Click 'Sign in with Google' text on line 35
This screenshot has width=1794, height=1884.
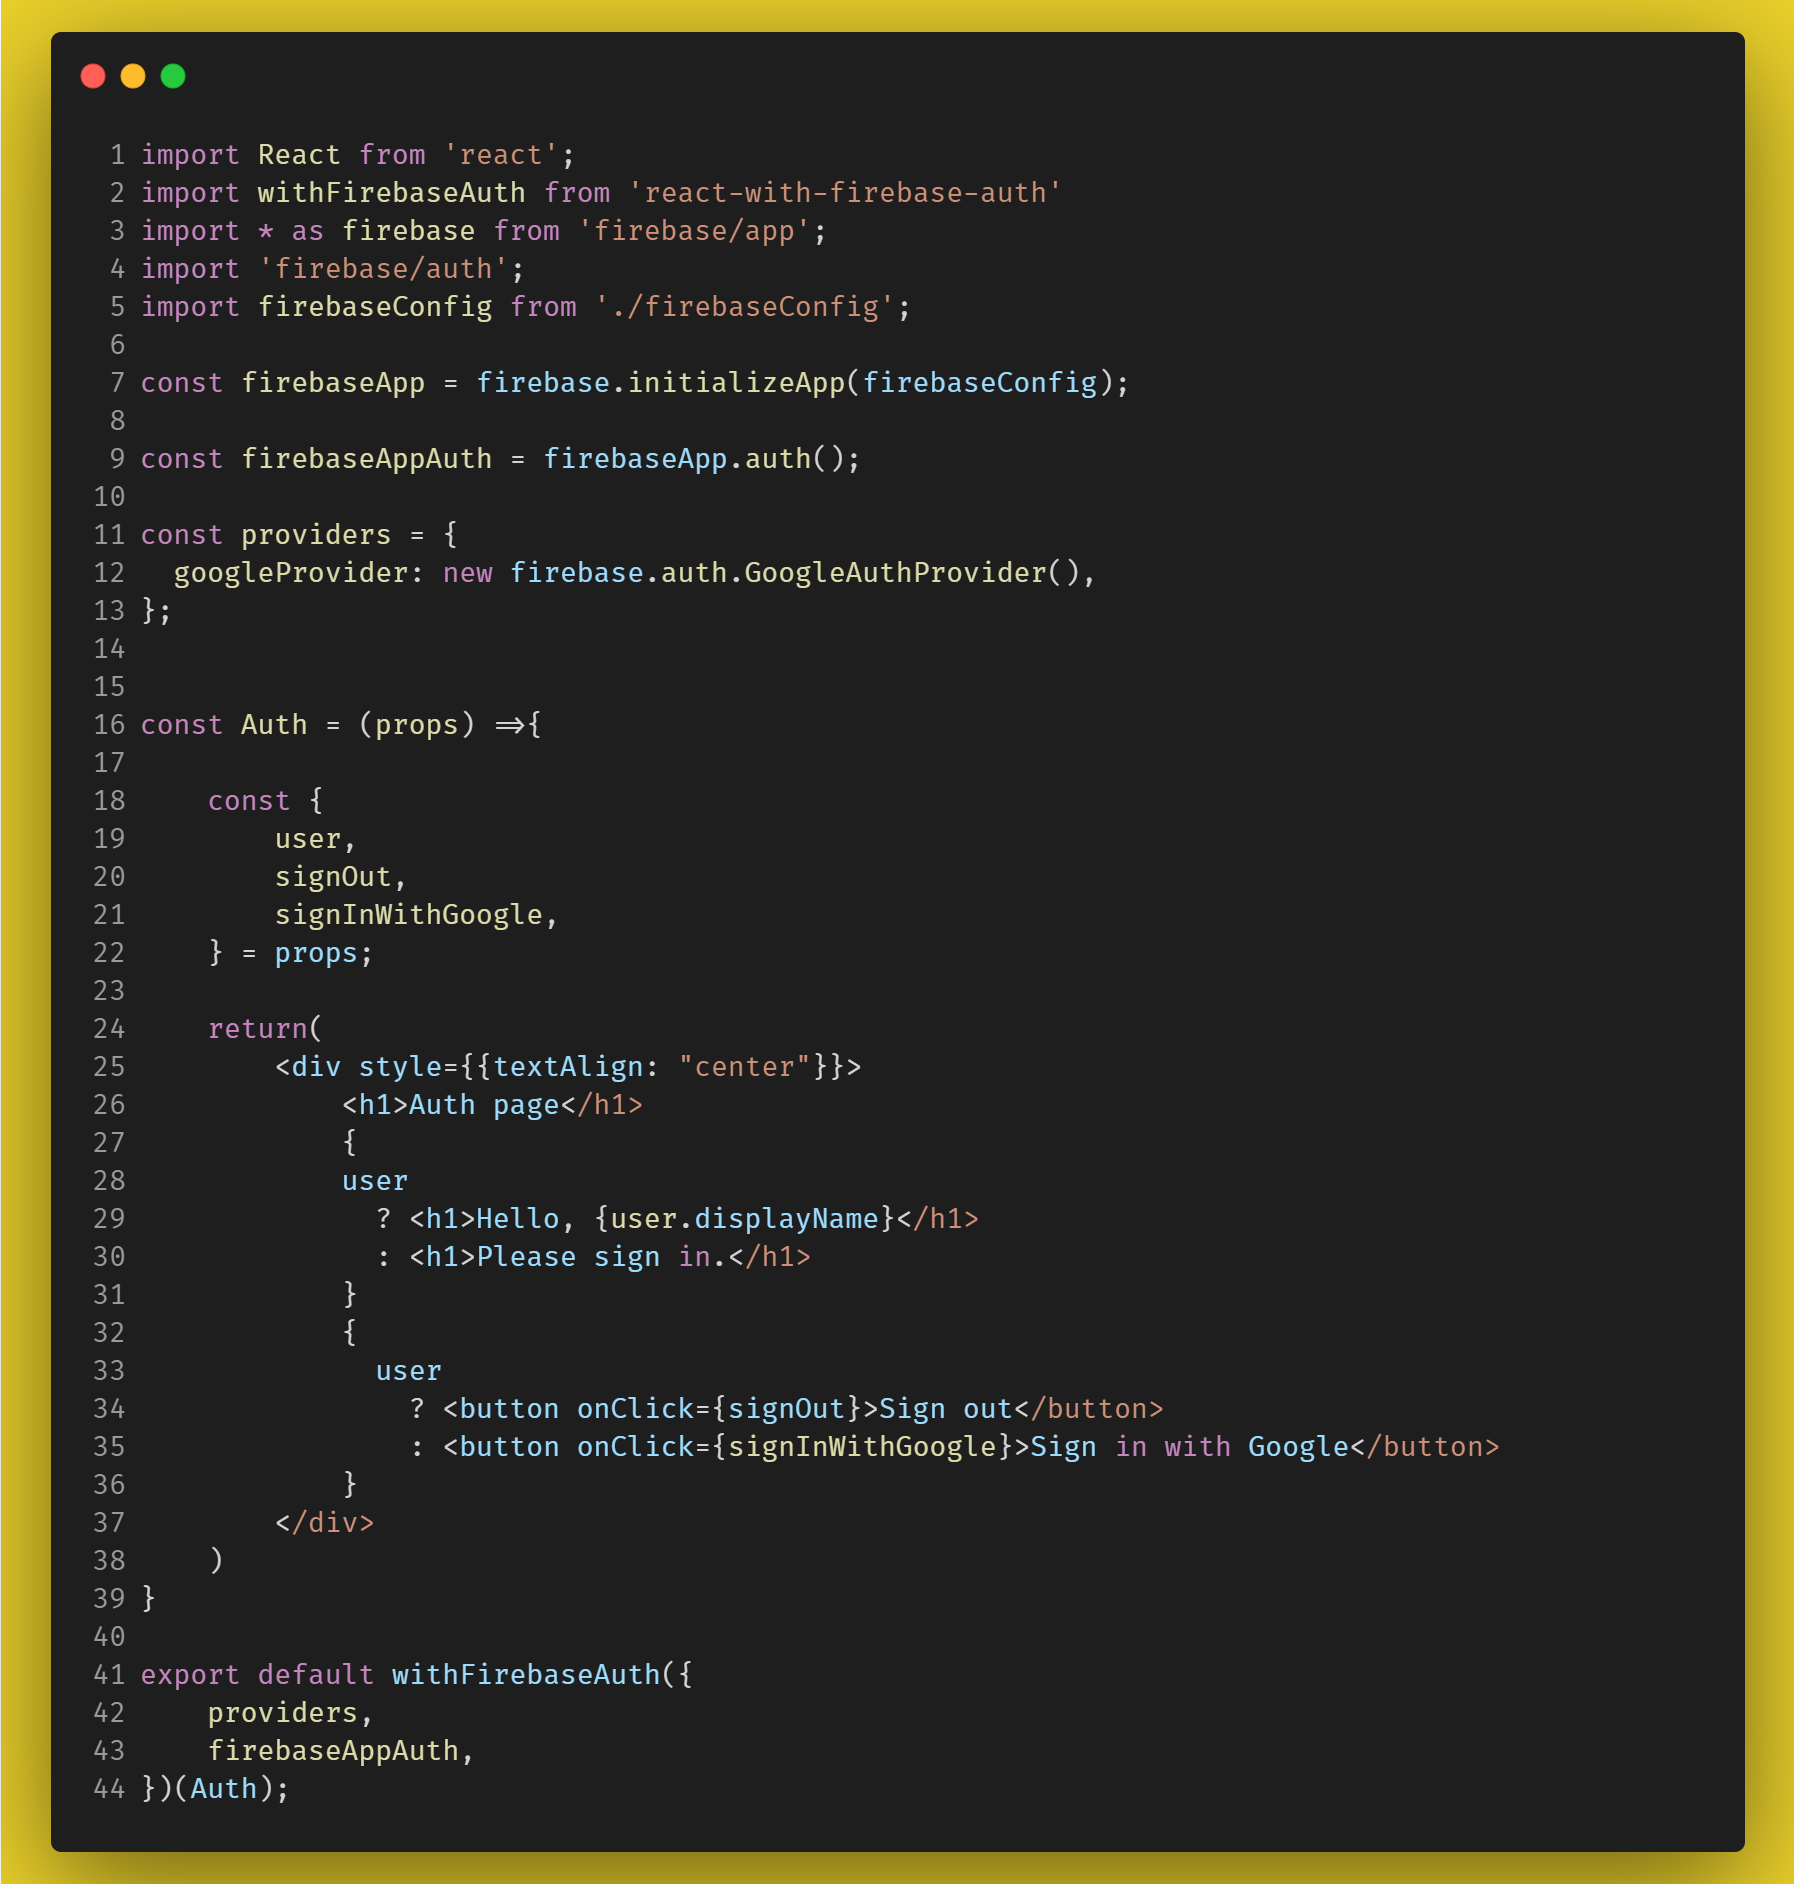coord(1190,1446)
